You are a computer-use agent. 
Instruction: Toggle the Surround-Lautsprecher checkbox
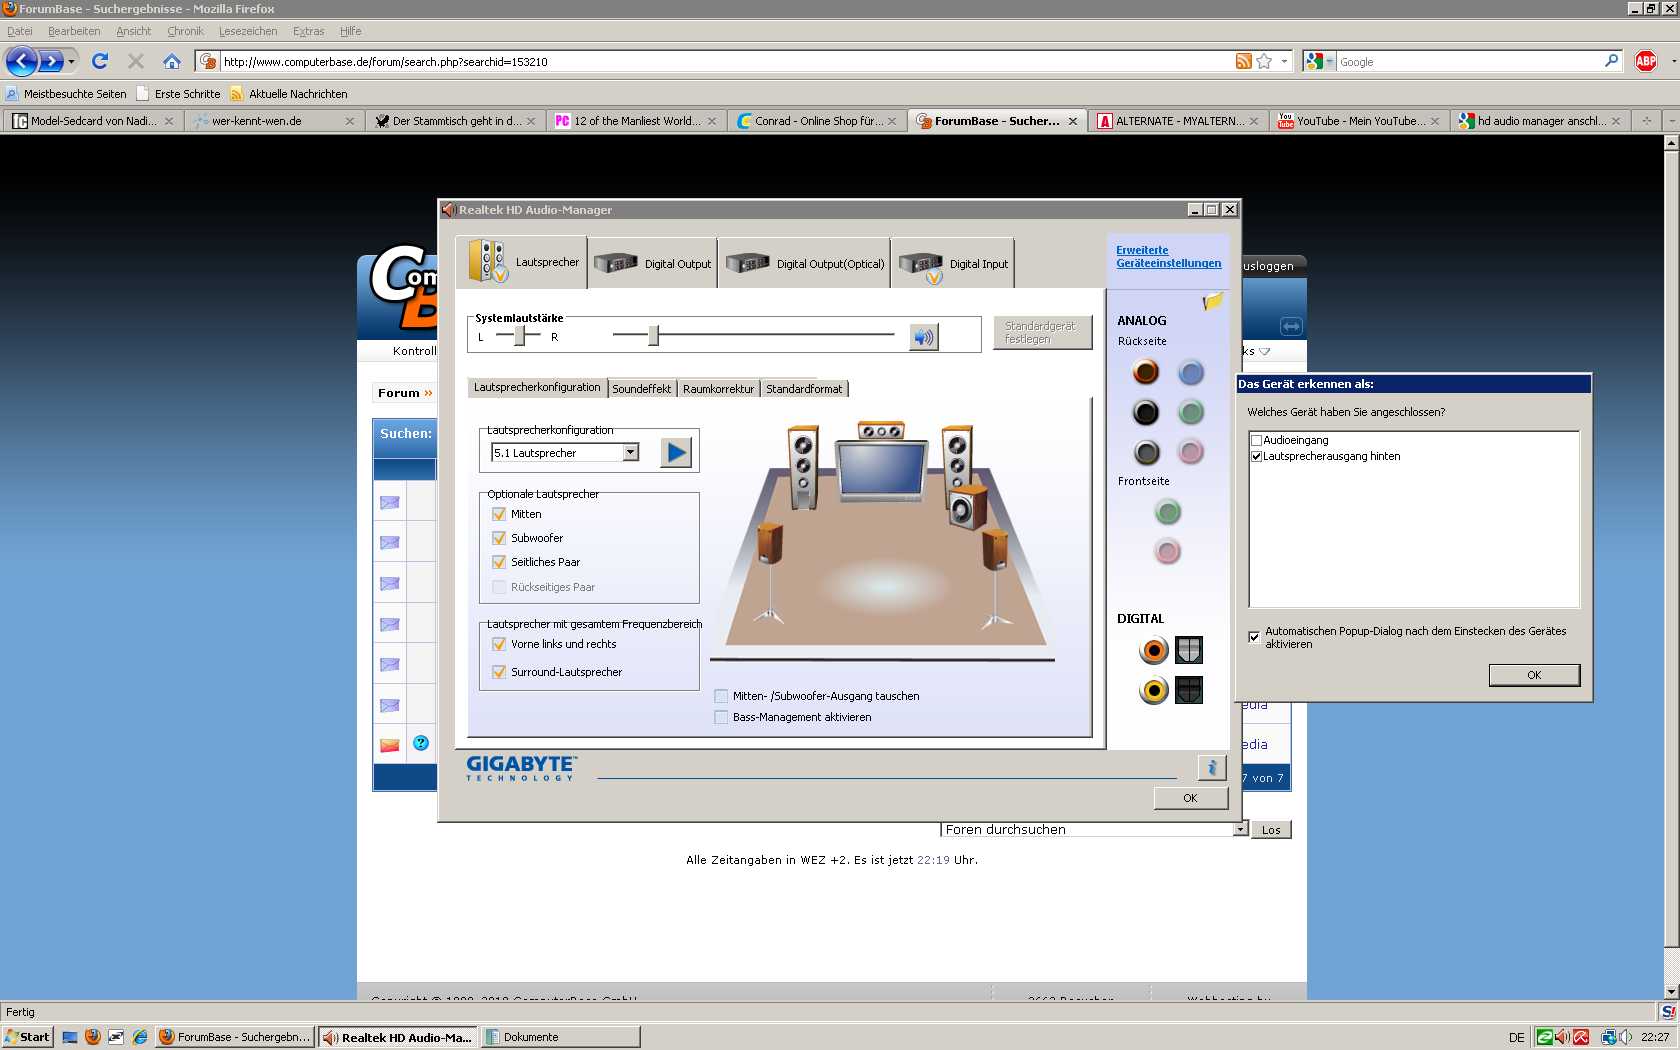499,672
